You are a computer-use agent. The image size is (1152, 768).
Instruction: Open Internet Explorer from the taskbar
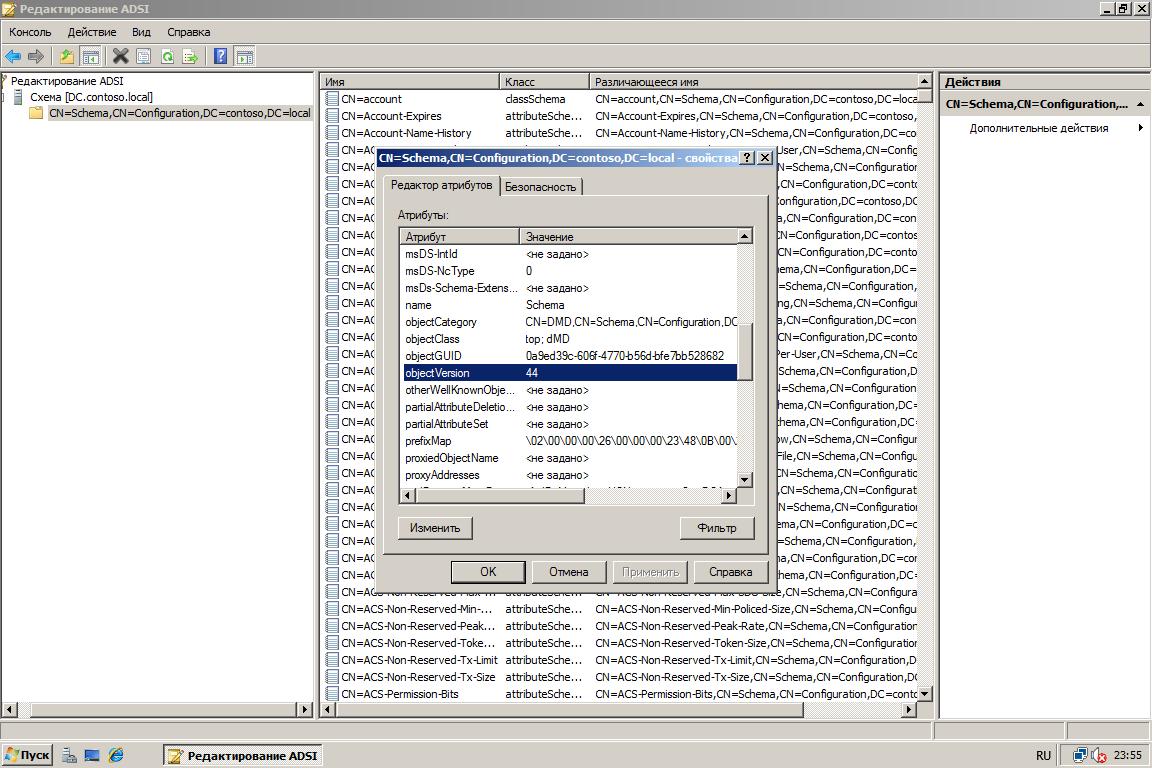[116, 755]
